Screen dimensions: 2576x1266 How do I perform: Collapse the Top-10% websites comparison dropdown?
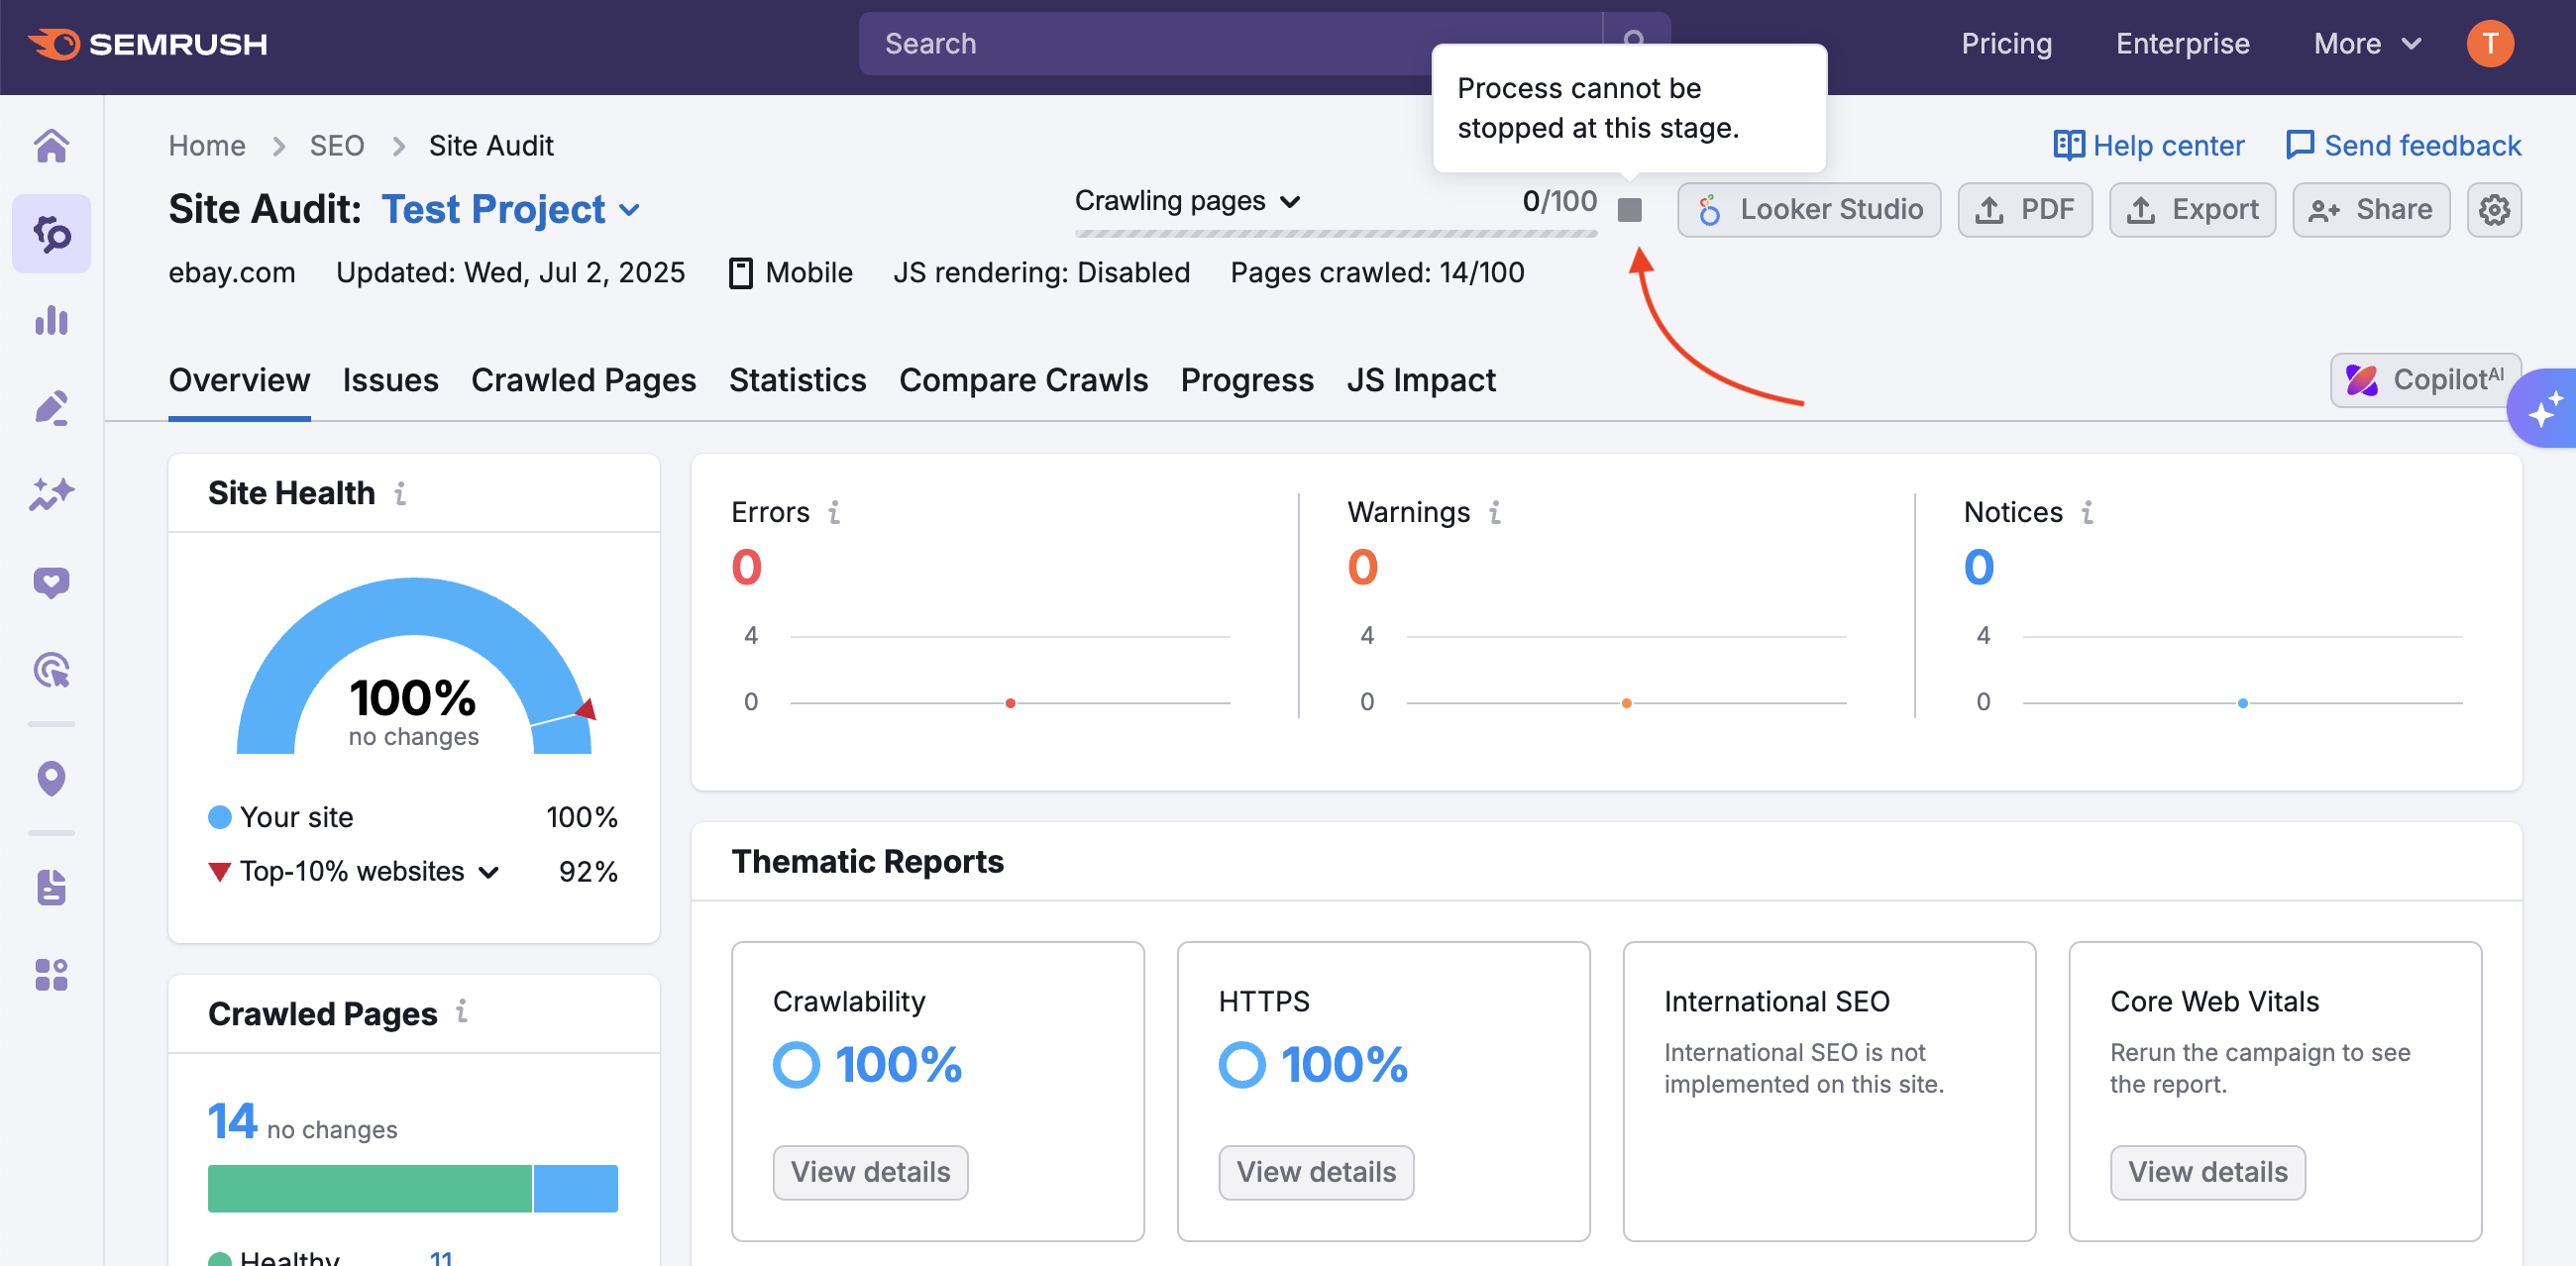pos(488,871)
